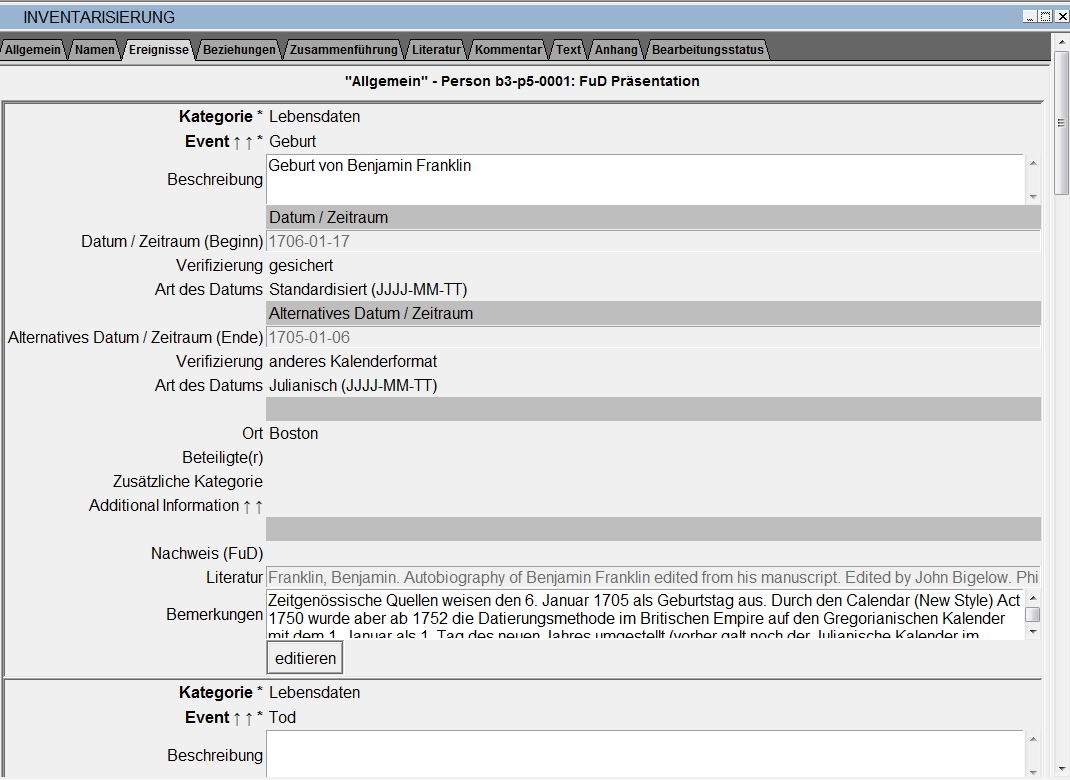Open the Beziehungen tab
Screen dimensions: 1070x780
(x=240, y=50)
